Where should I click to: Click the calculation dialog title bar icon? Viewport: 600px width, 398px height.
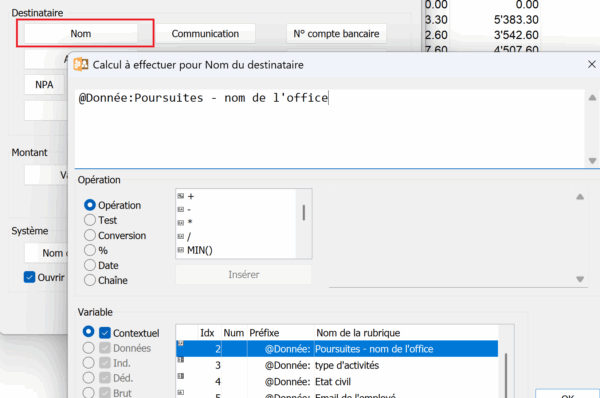coord(81,64)
